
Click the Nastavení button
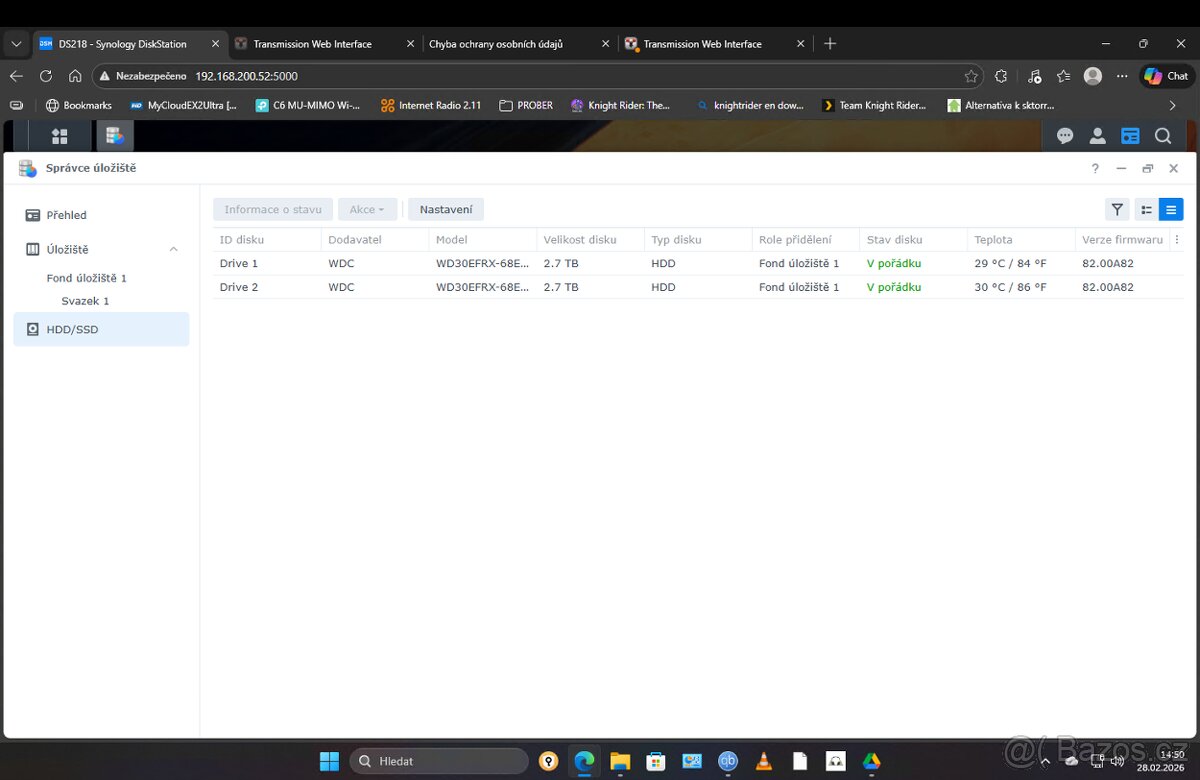[x=446, y=209]
